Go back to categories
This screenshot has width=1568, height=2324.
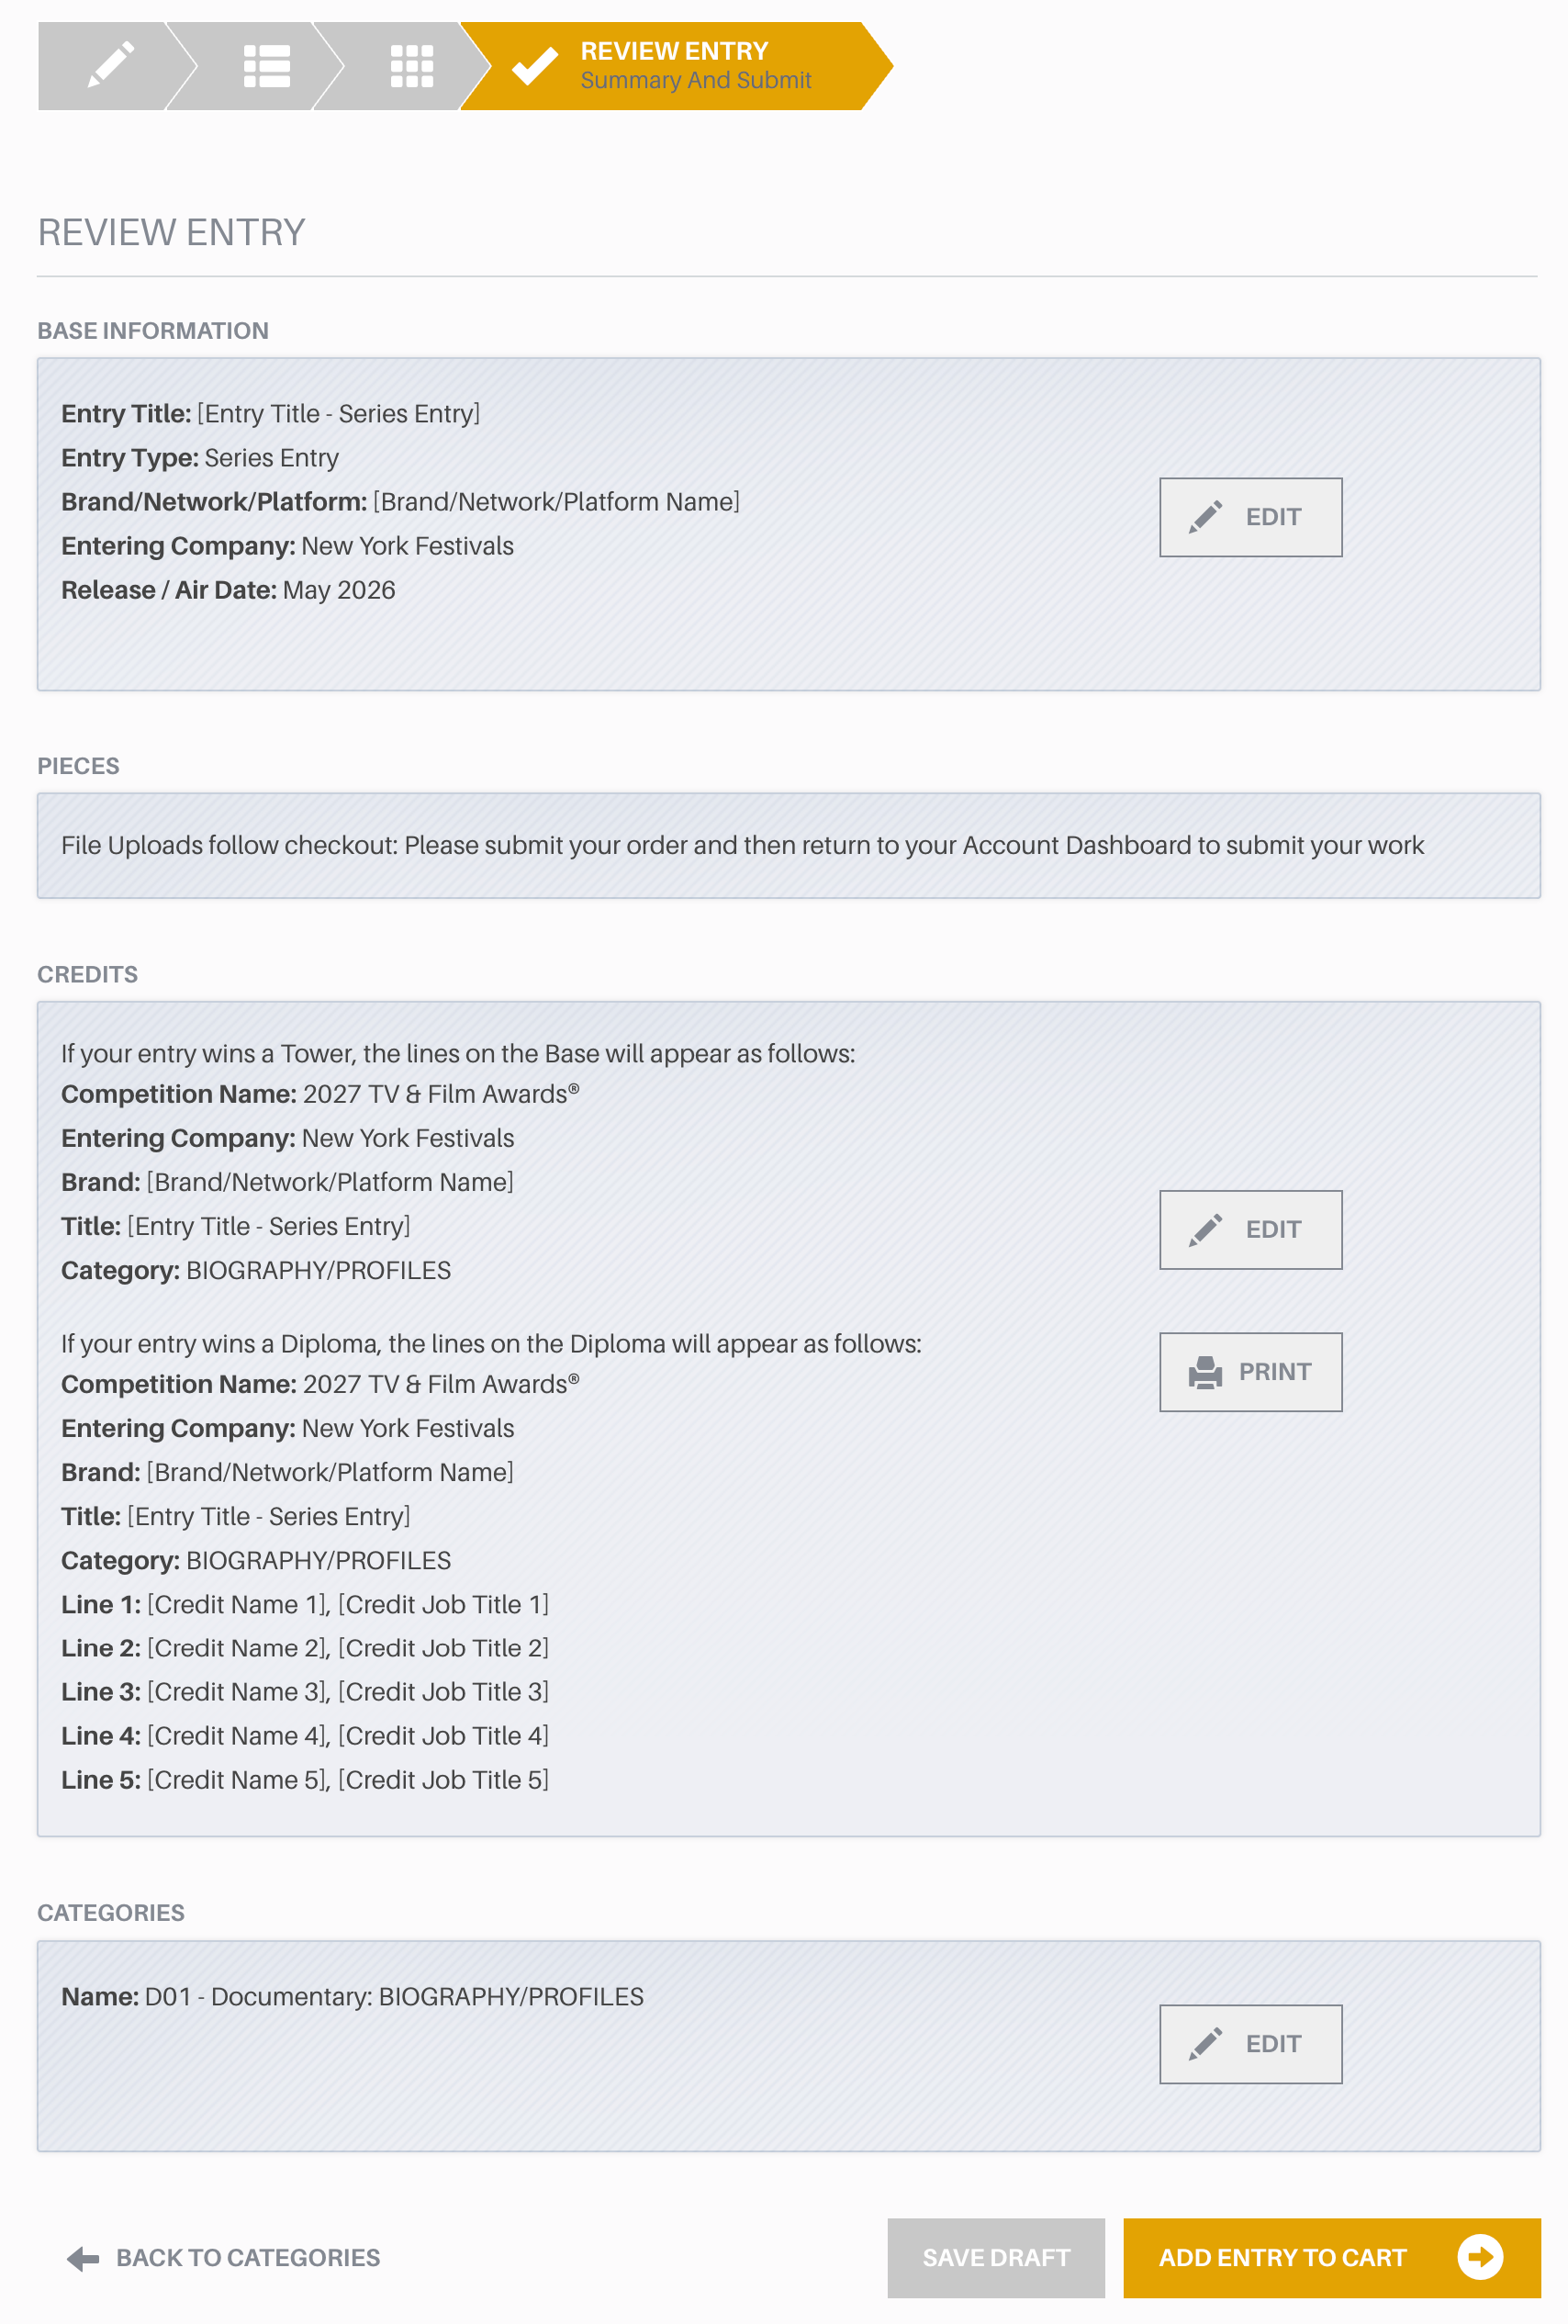pyautogui.click(x=223, y=2258)
